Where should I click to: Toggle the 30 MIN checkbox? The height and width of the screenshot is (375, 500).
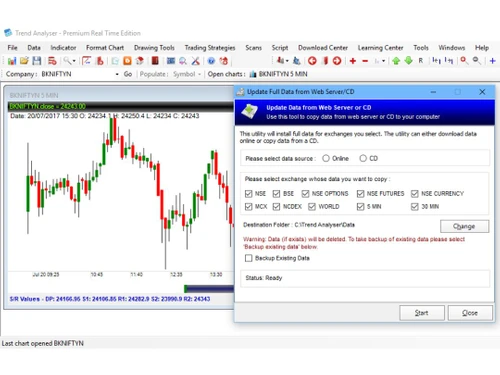click(415, 207)
